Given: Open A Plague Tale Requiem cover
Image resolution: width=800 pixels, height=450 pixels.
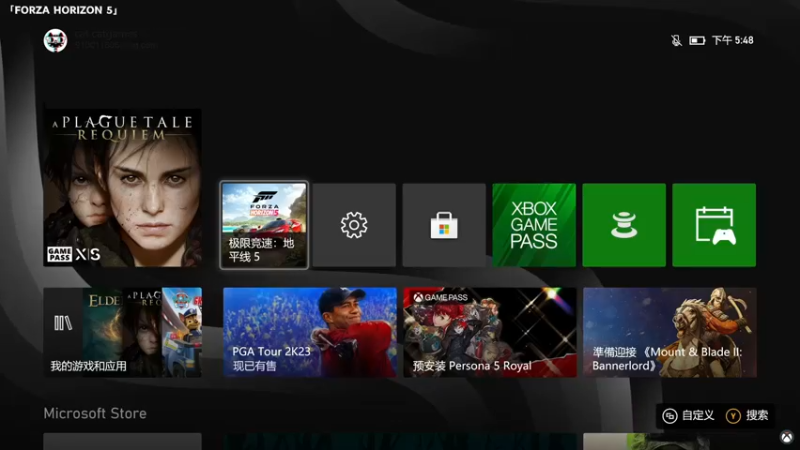Looking at the screenshot, I should point(122,188).
